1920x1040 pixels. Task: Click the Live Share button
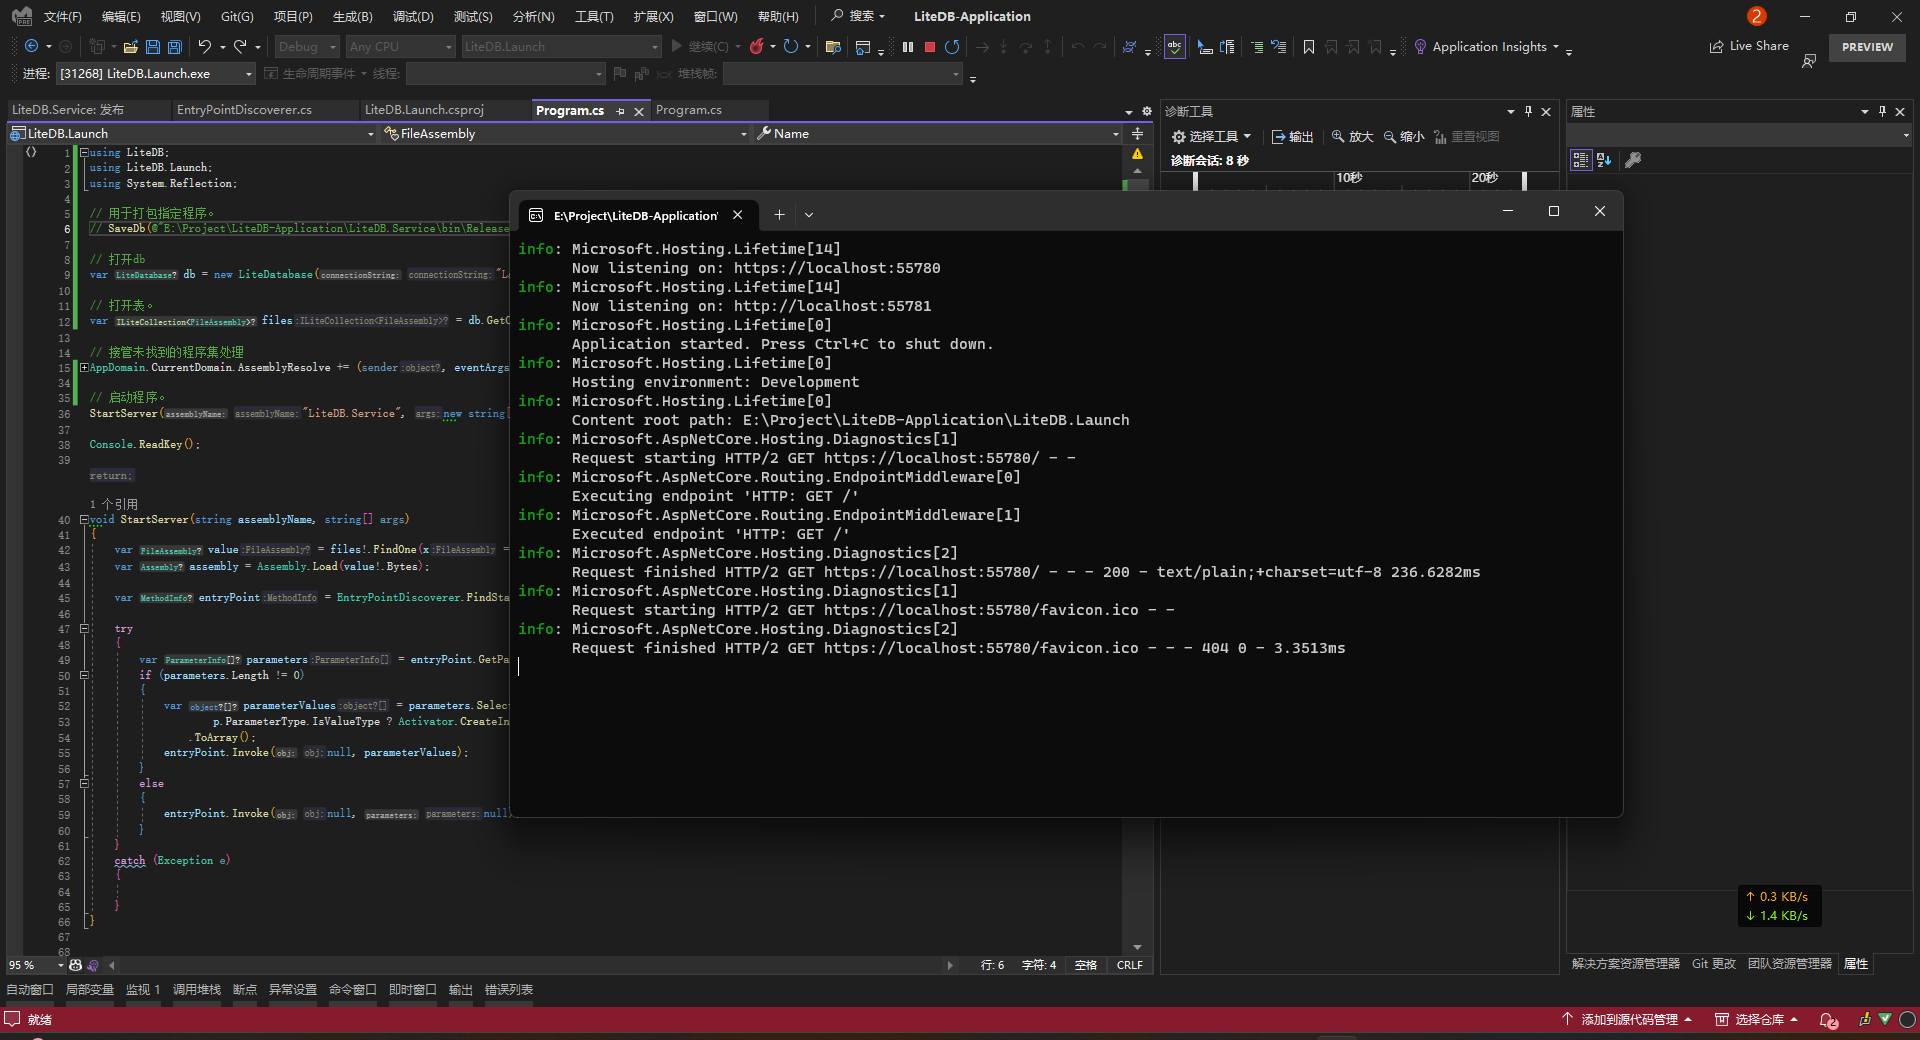(1749, 46)
